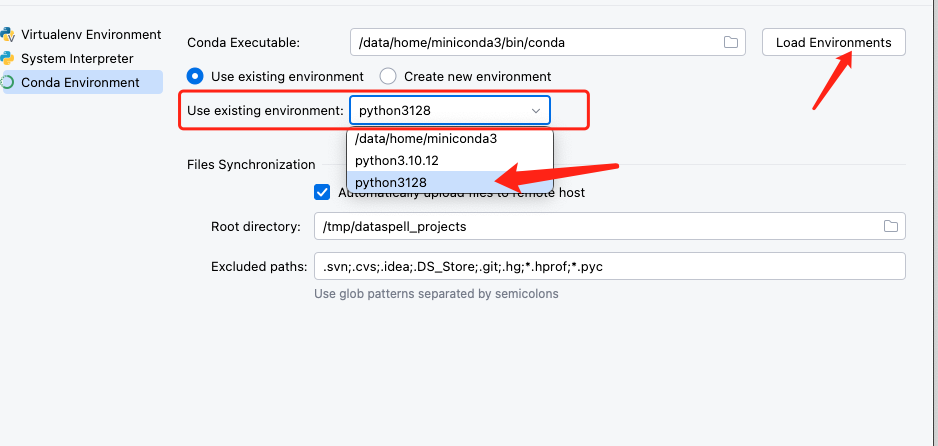This screenshot has height=446, width=938.
Task: Click the Virtualenv Environment Python icon
Action: coord(8,35)
